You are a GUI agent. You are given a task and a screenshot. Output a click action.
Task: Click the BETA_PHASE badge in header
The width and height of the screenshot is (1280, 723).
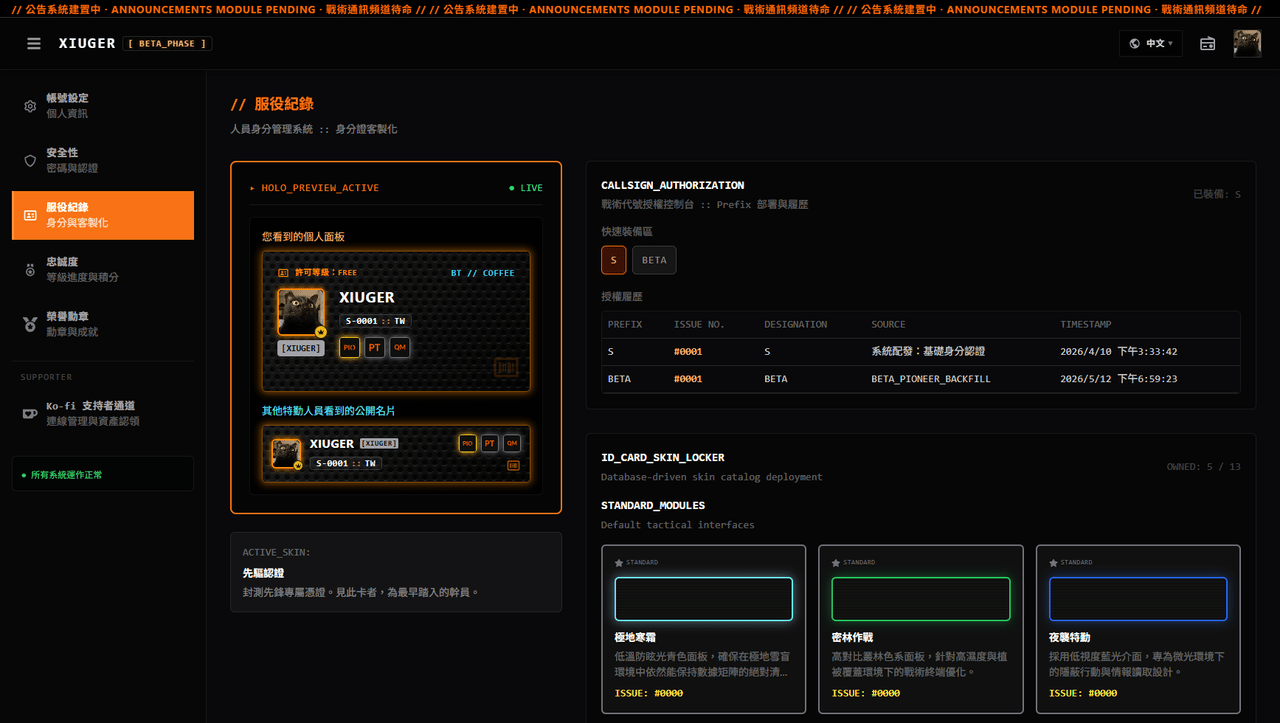click(168, 44)
